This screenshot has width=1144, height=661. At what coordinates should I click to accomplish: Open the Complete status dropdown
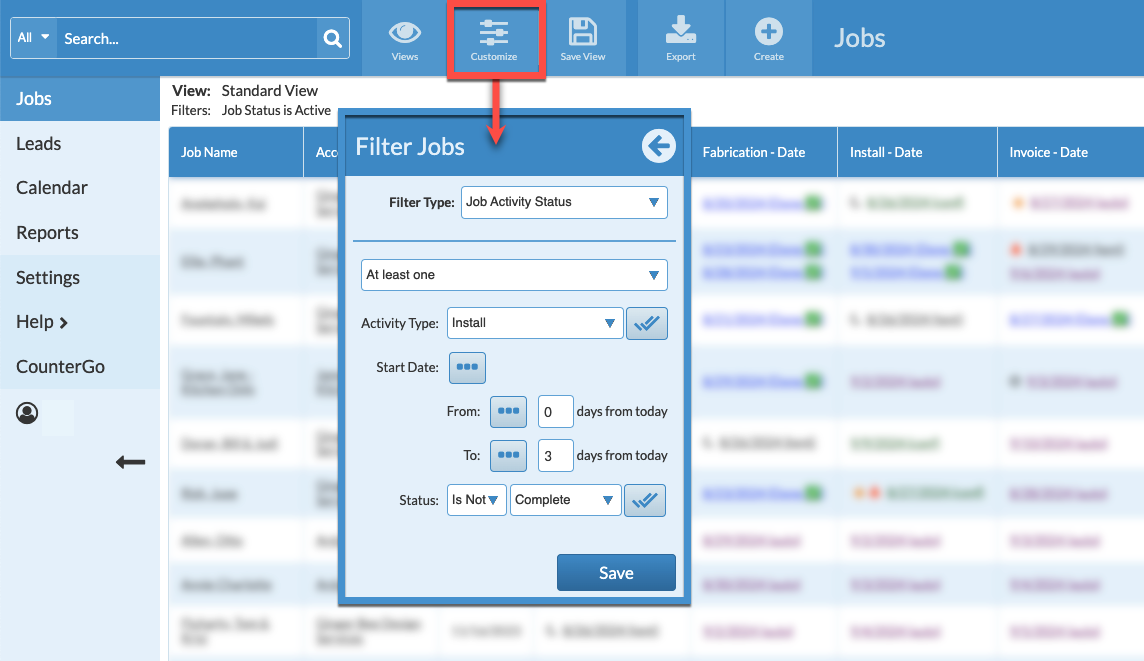click(565, 500)
